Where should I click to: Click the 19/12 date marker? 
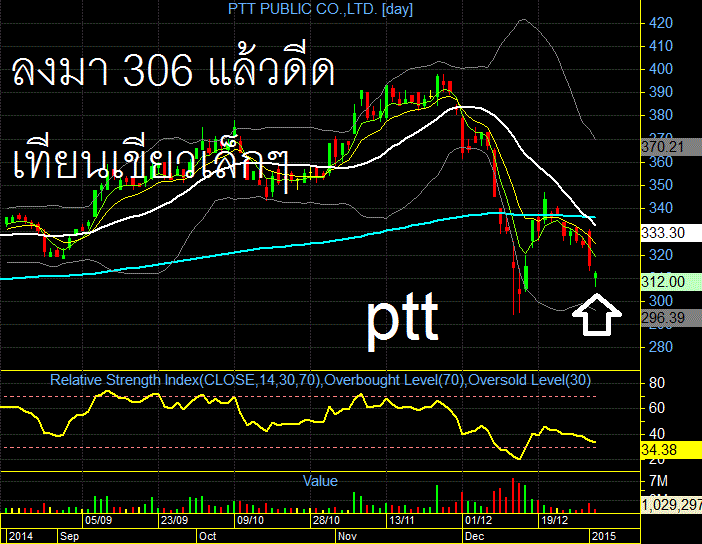554,521
